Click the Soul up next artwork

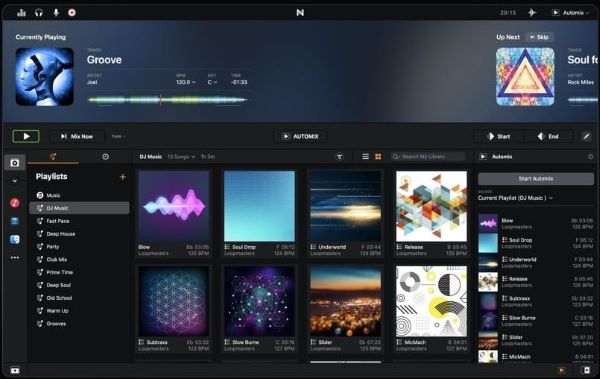pos(525,77)
